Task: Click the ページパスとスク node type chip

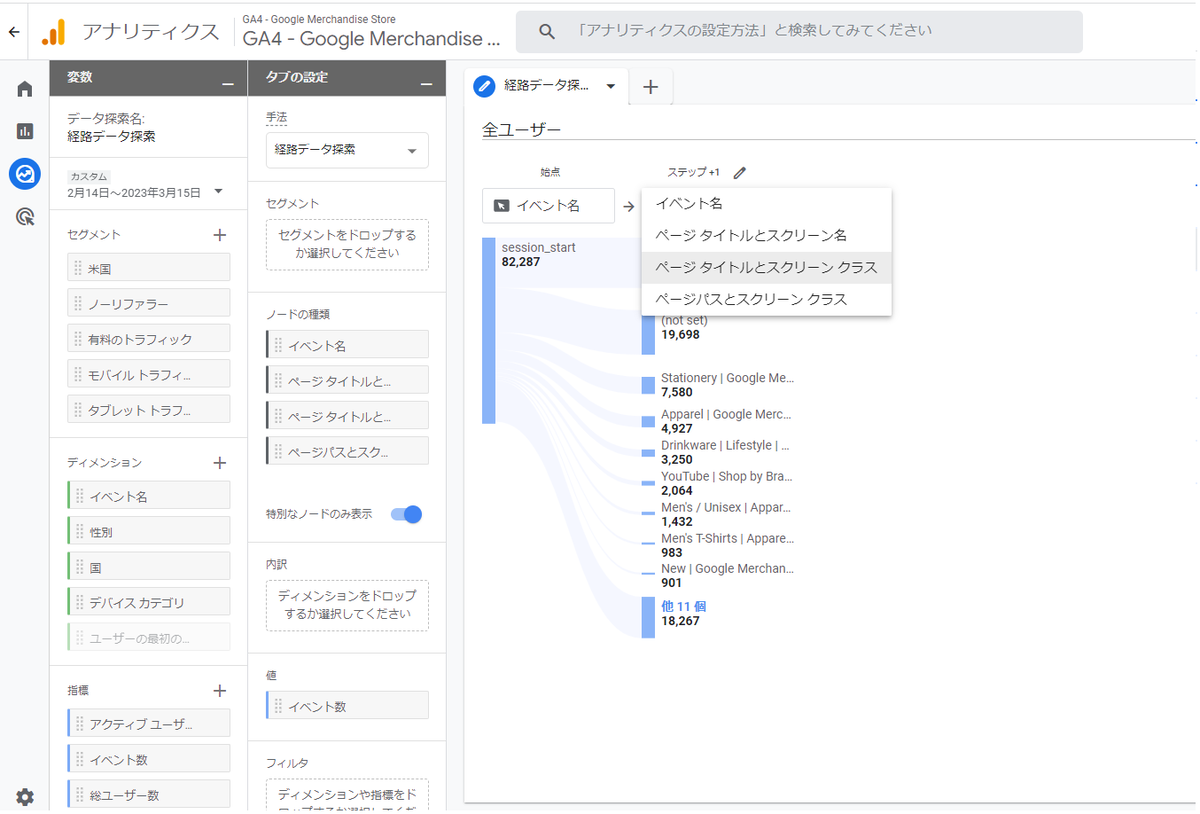Action: (x=347, y=450)
